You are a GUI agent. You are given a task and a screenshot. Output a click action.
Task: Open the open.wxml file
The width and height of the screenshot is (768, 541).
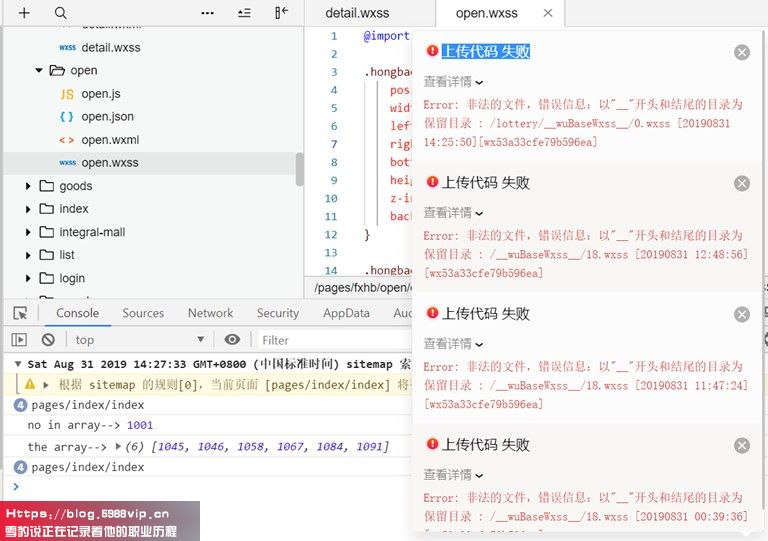(110, 140)
